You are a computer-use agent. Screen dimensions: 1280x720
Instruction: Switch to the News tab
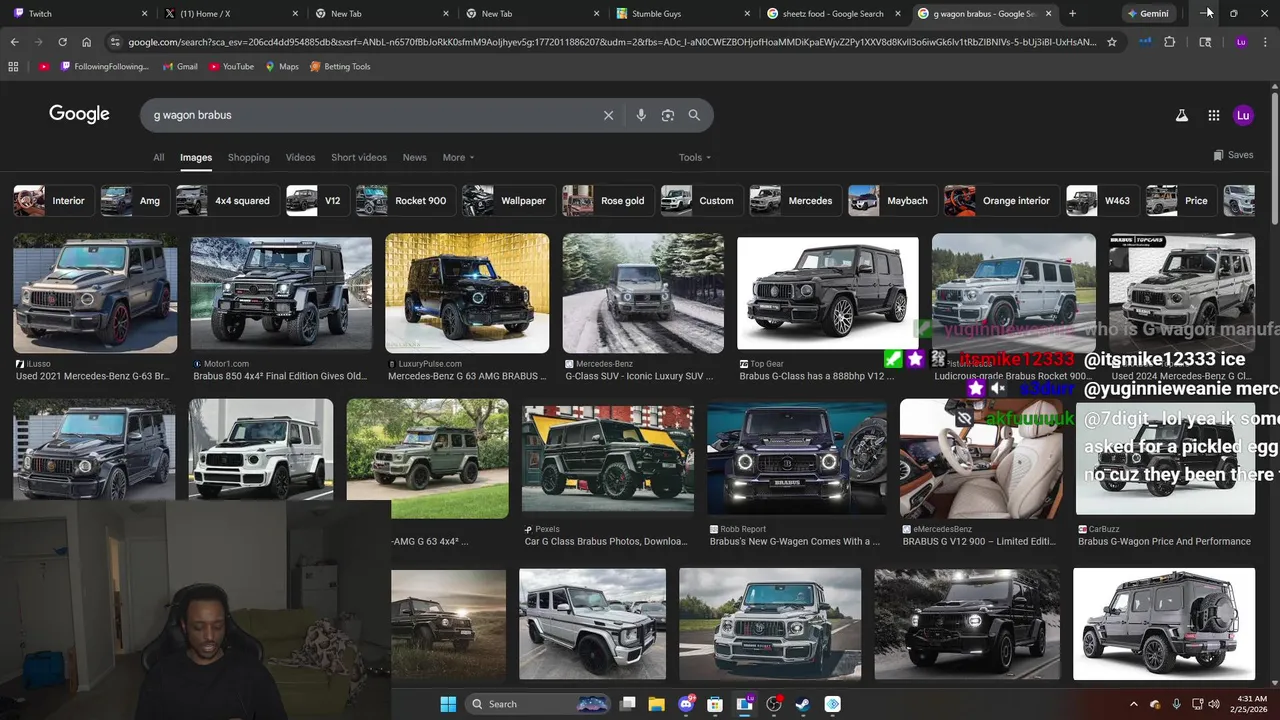pyautogui.click(x=414, y=157)
